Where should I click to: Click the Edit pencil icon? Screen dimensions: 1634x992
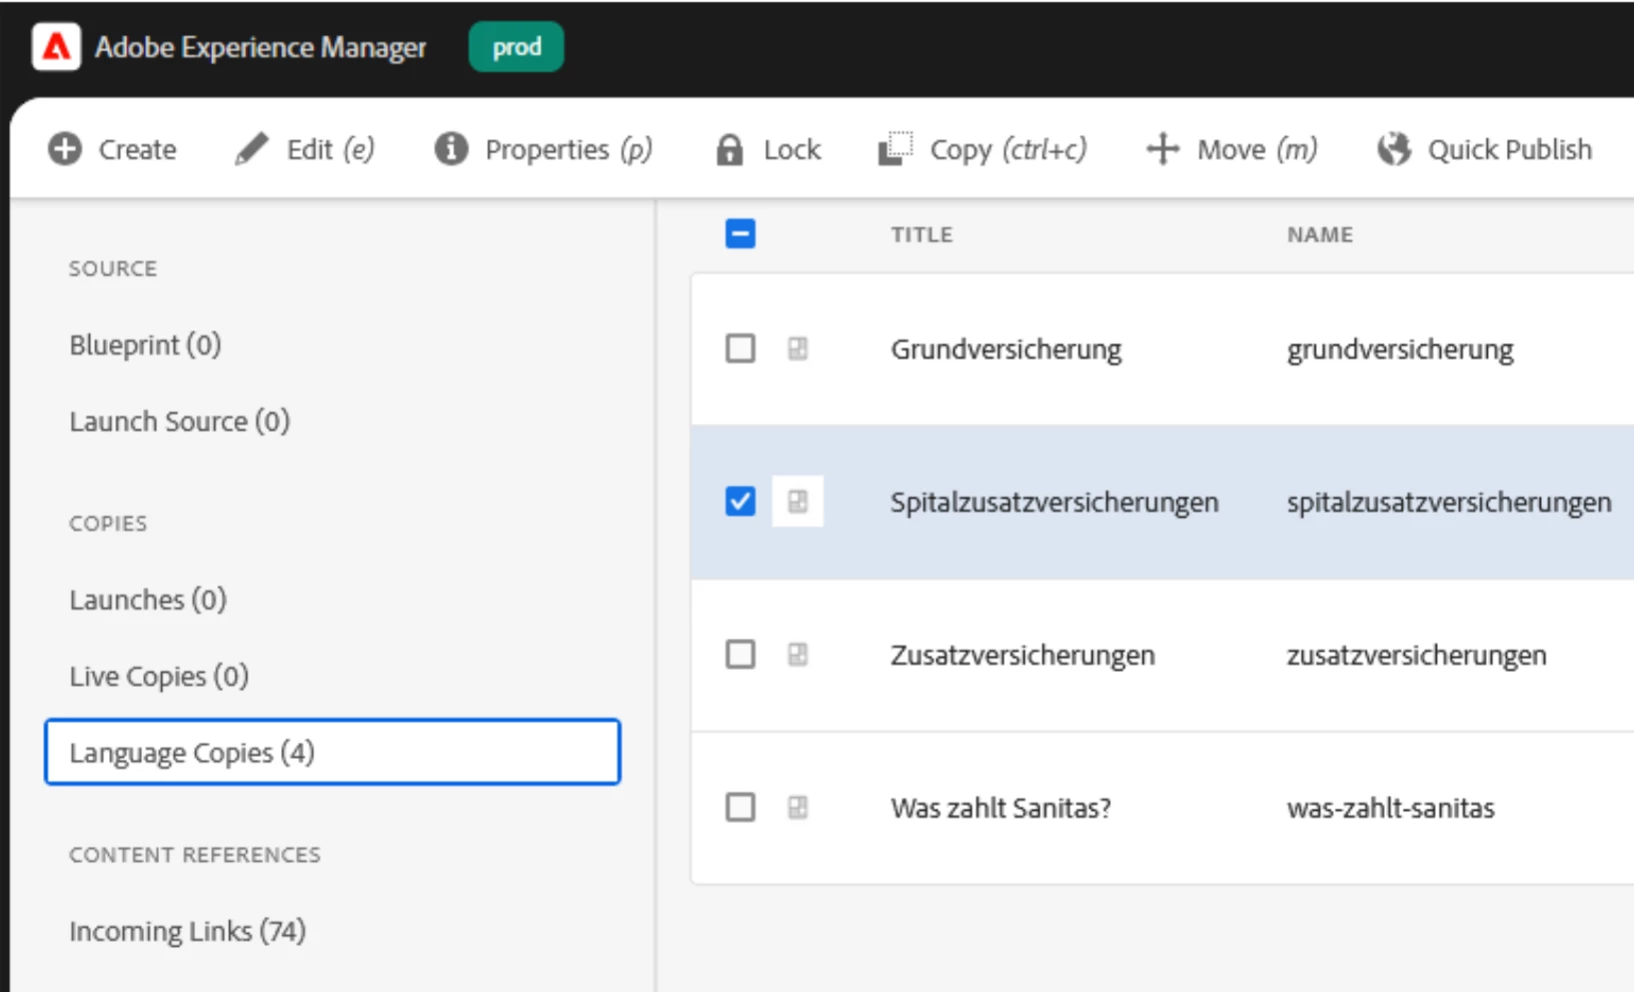252,149
